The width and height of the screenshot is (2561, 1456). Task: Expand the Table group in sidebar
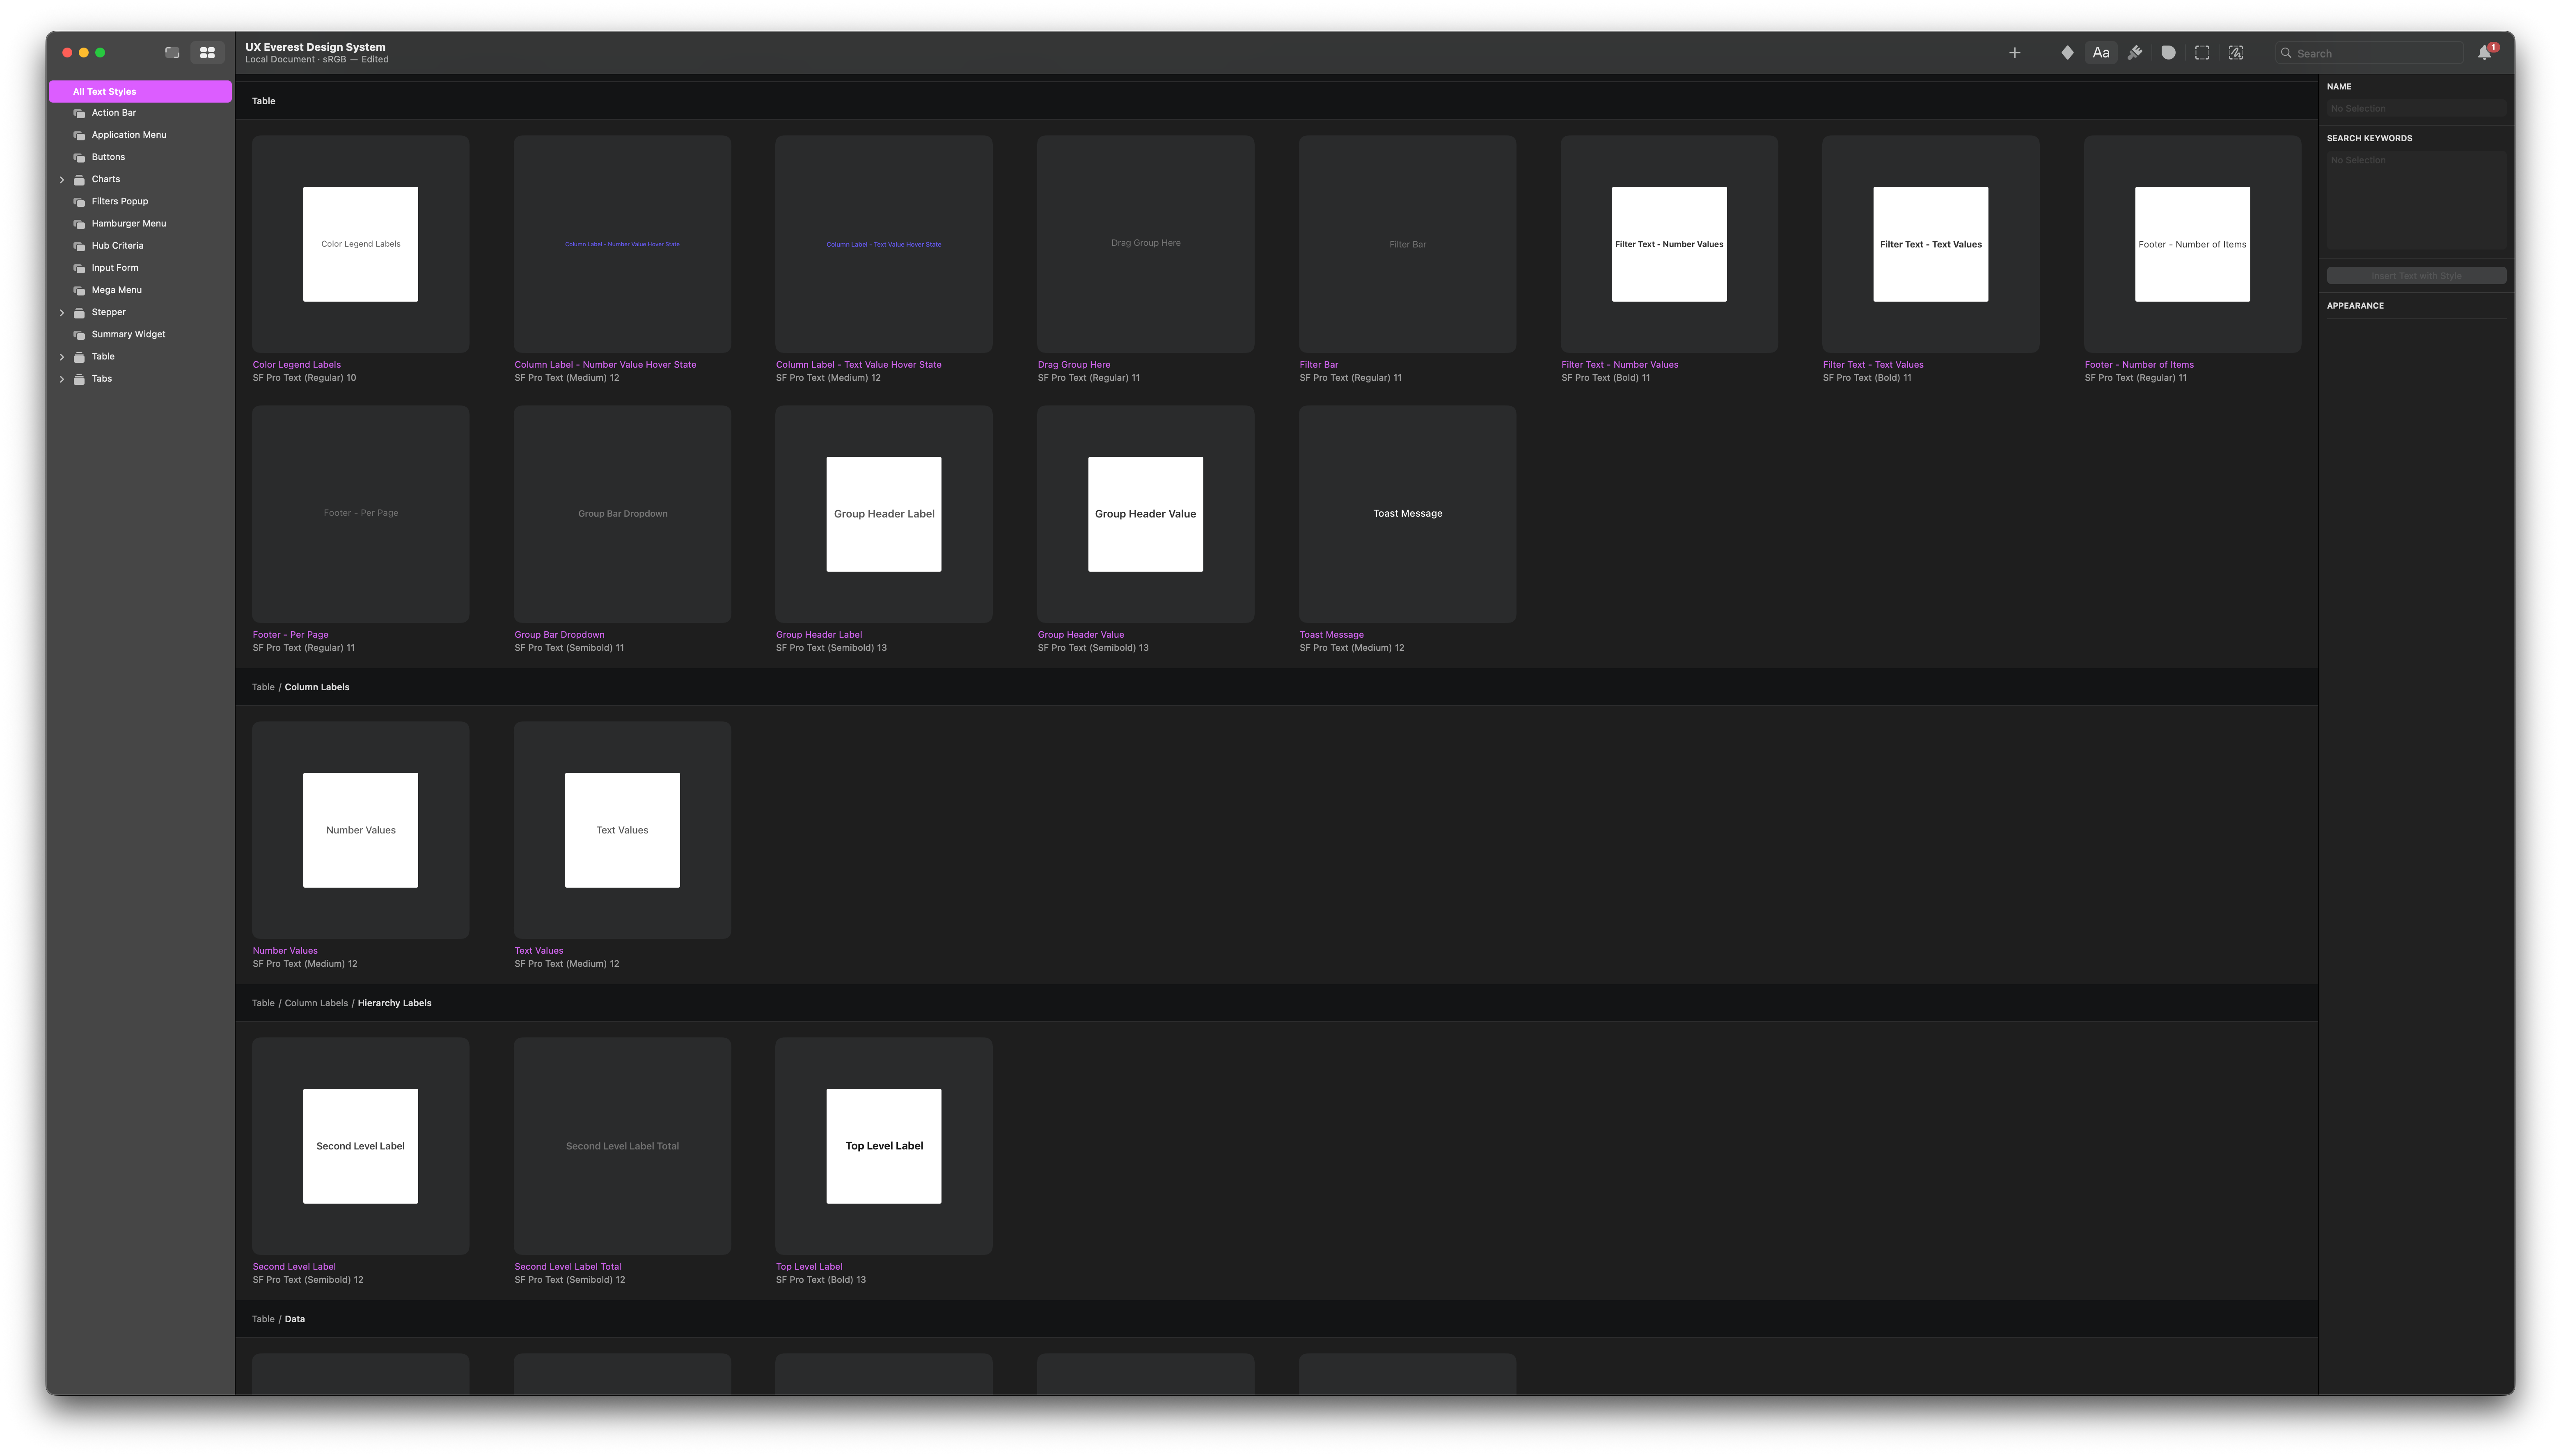point(62,357)
